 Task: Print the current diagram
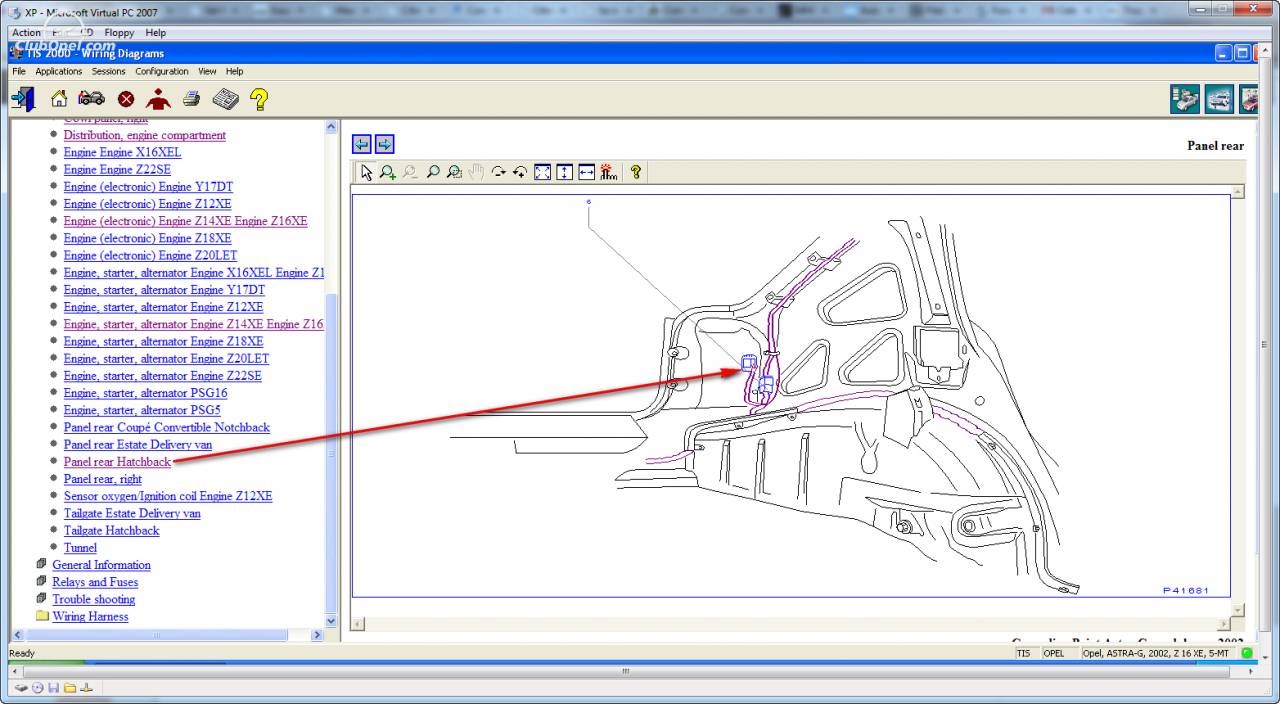(x=192, y=99)
